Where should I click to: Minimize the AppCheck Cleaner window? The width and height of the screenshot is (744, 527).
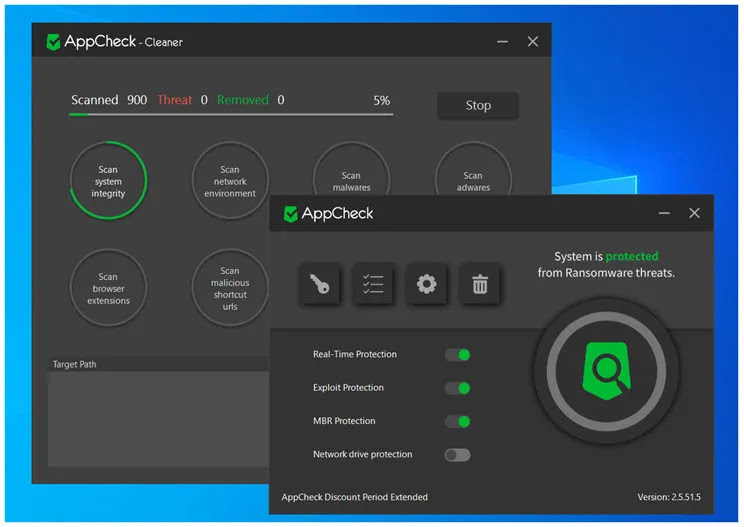[502, 42]
